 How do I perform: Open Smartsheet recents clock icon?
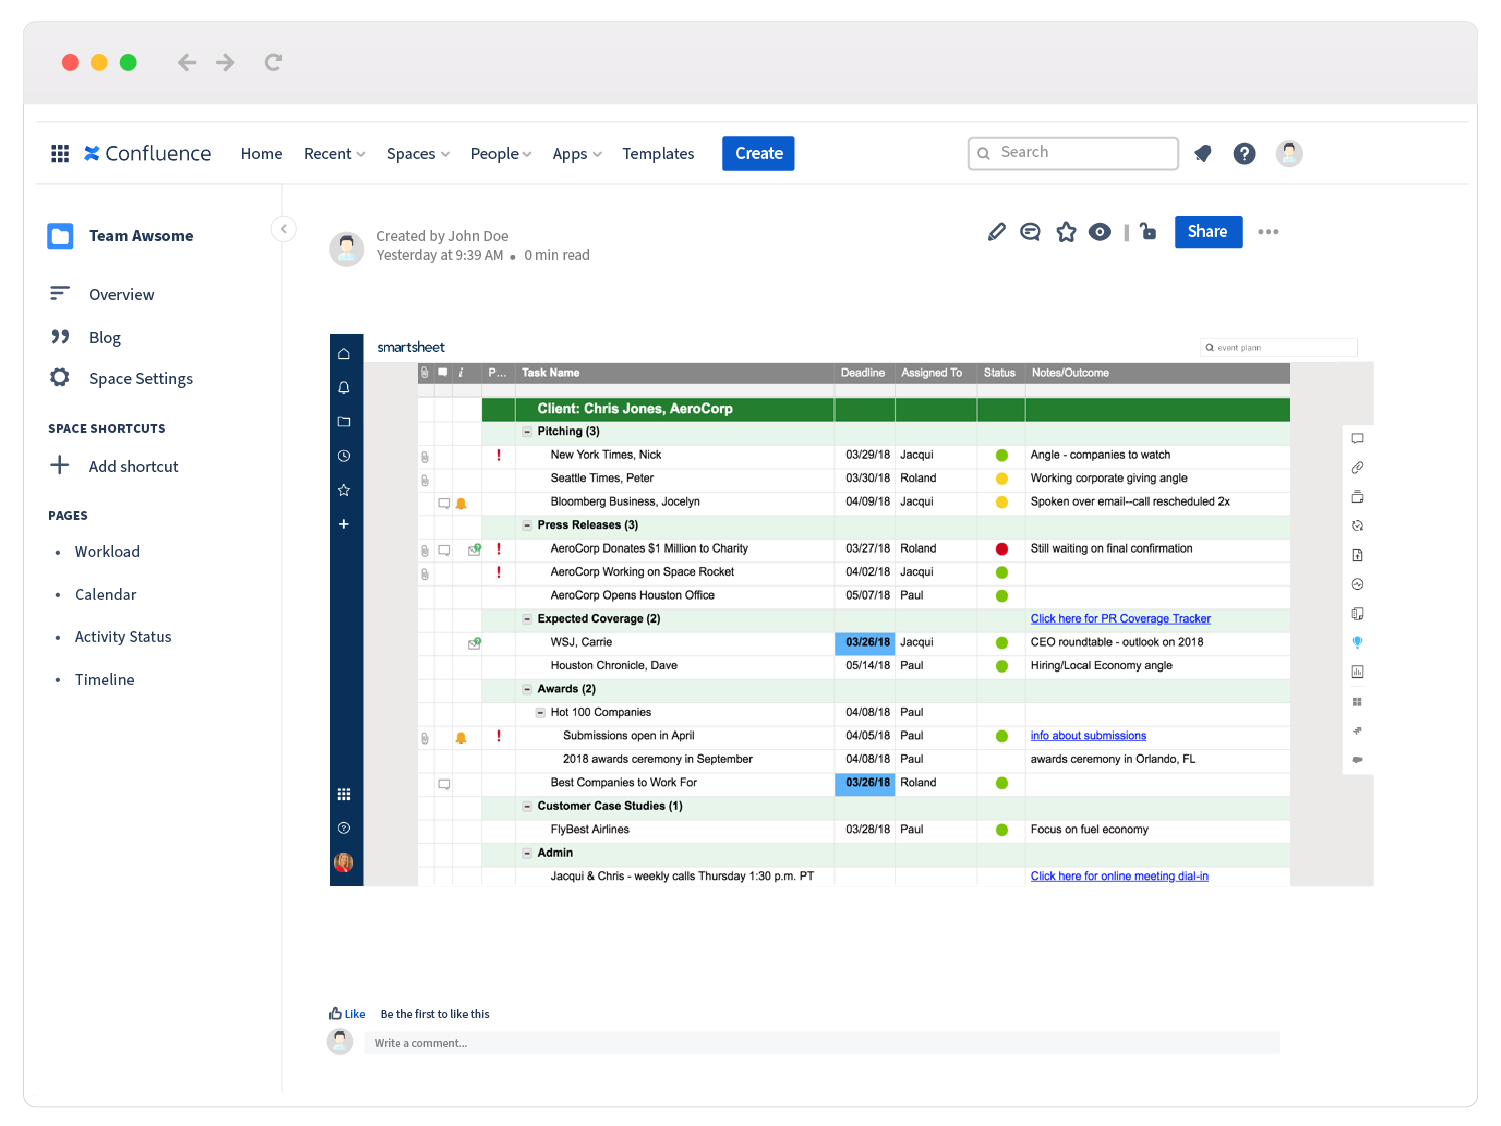[x=344, y=456]
